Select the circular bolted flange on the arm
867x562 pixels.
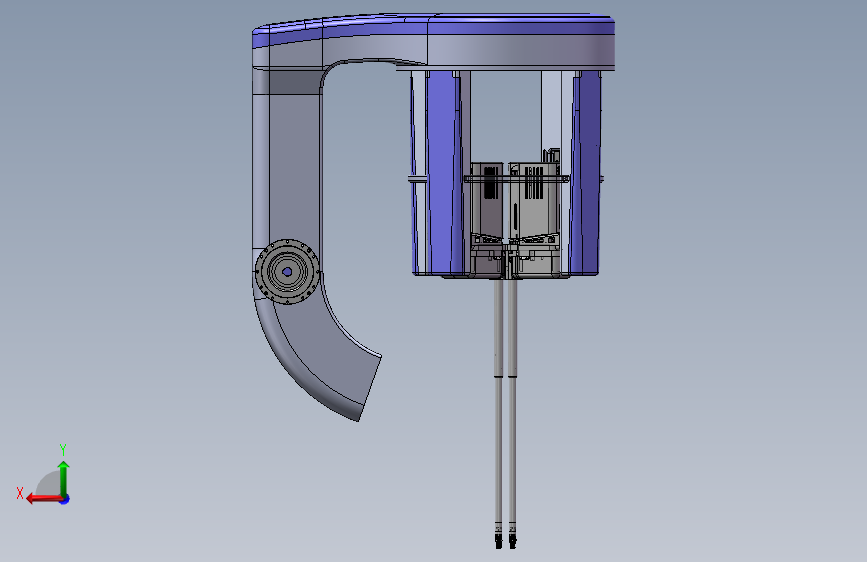click(x=287, y=272)
